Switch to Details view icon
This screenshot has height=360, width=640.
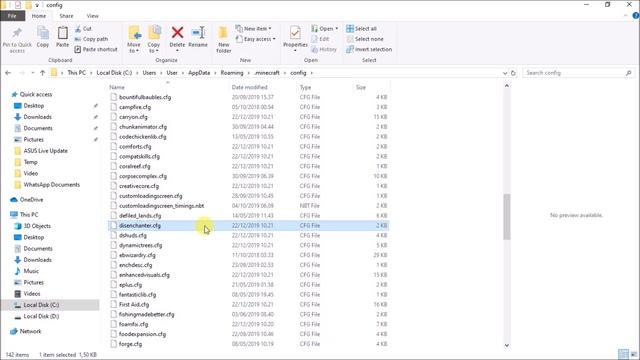pyautogui.click(x=623, y=354)
